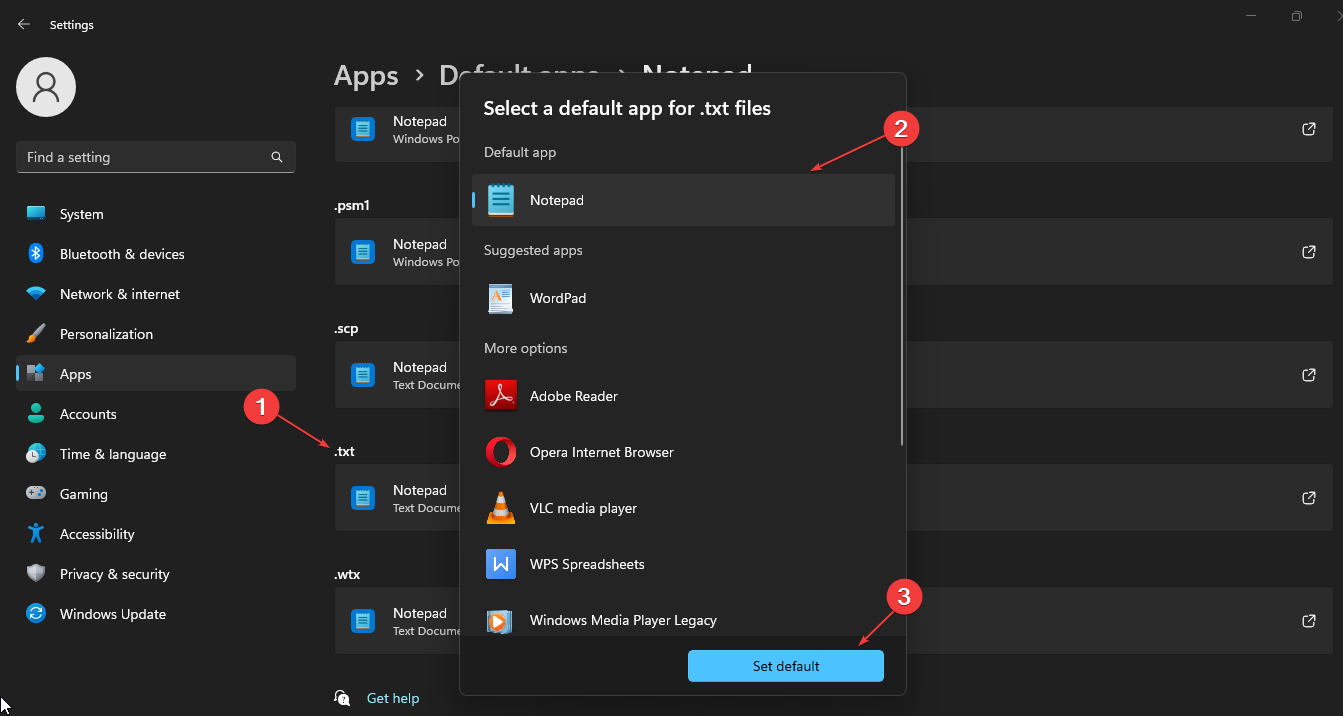Open external link icon for .txt row
Image resolution: width=1343 pixels, height=716 pixels.
tap(1308, 497)
